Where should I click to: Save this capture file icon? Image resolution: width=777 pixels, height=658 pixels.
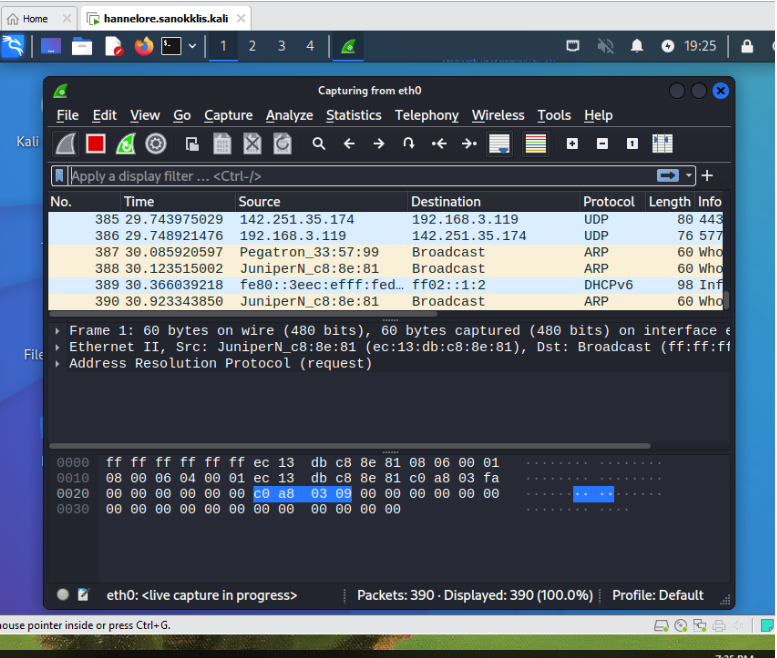click(222, 144)
